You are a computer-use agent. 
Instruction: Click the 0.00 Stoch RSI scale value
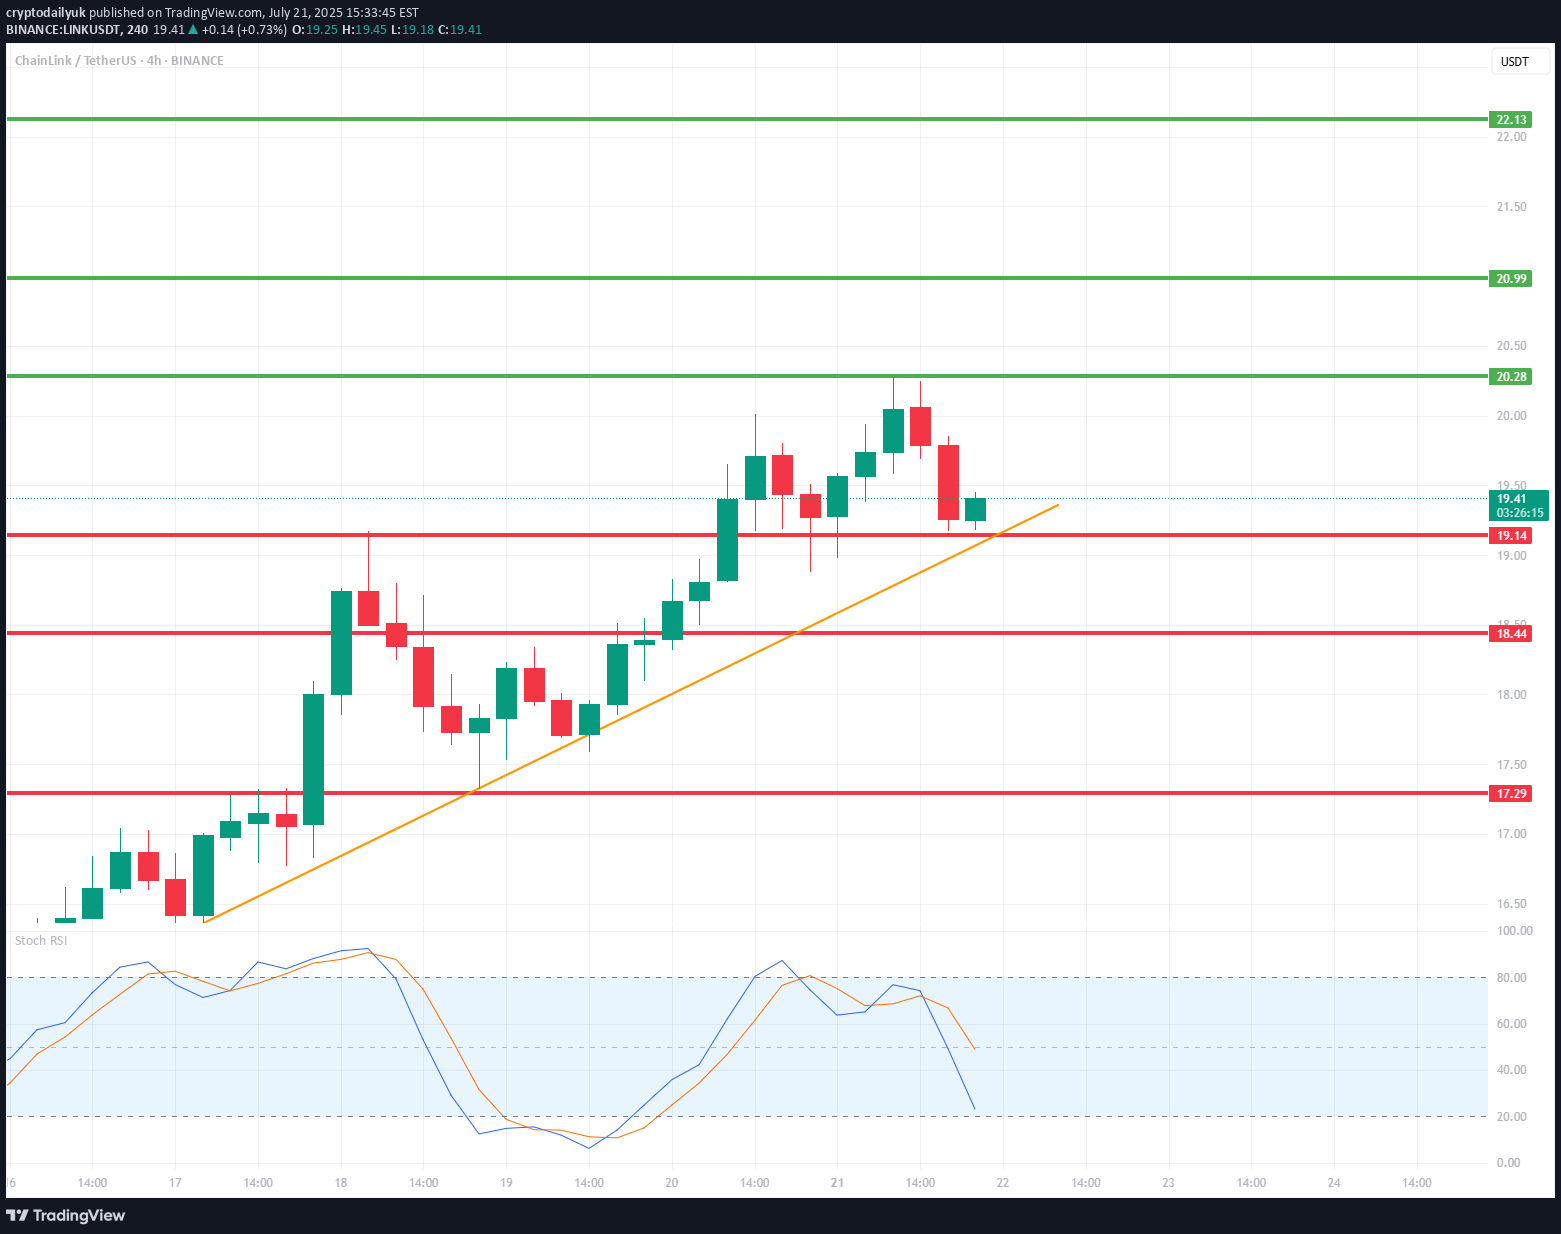pyautogui.click(x=1508, y=1163)
